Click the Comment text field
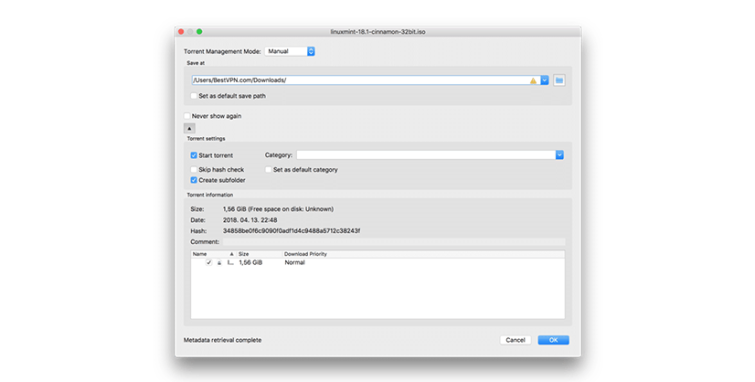 pyautogui.click(x=393, y=242)
